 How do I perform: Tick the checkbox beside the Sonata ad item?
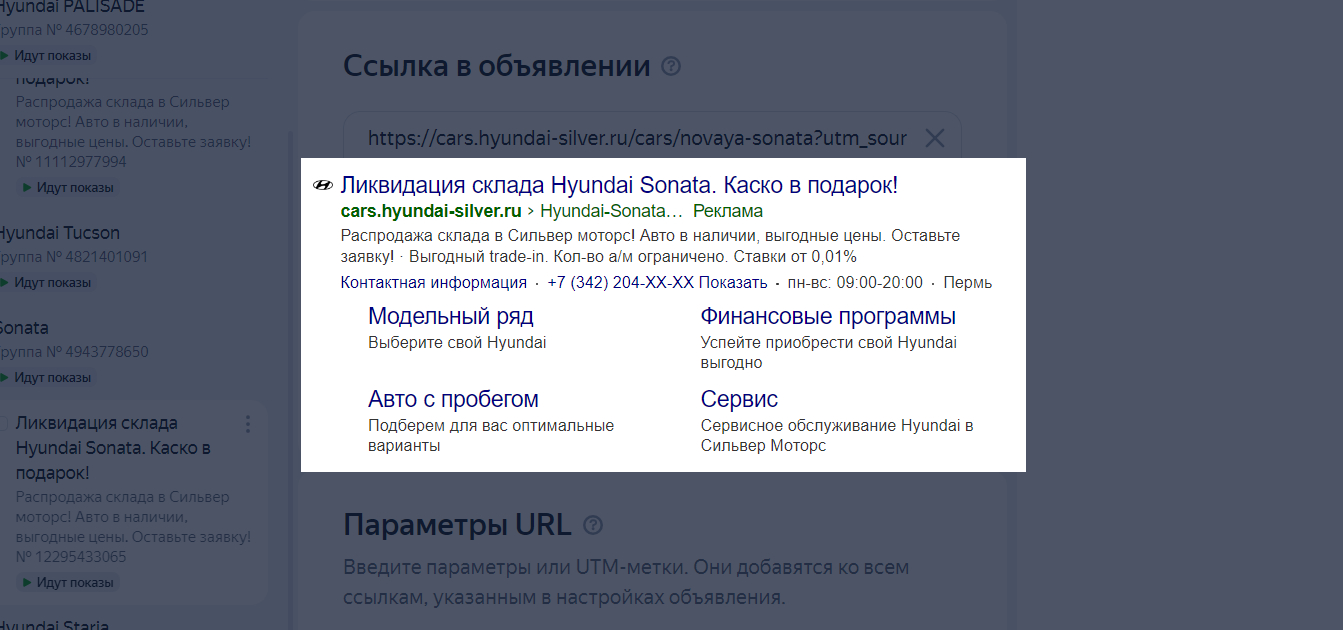(x=3, y=423)
